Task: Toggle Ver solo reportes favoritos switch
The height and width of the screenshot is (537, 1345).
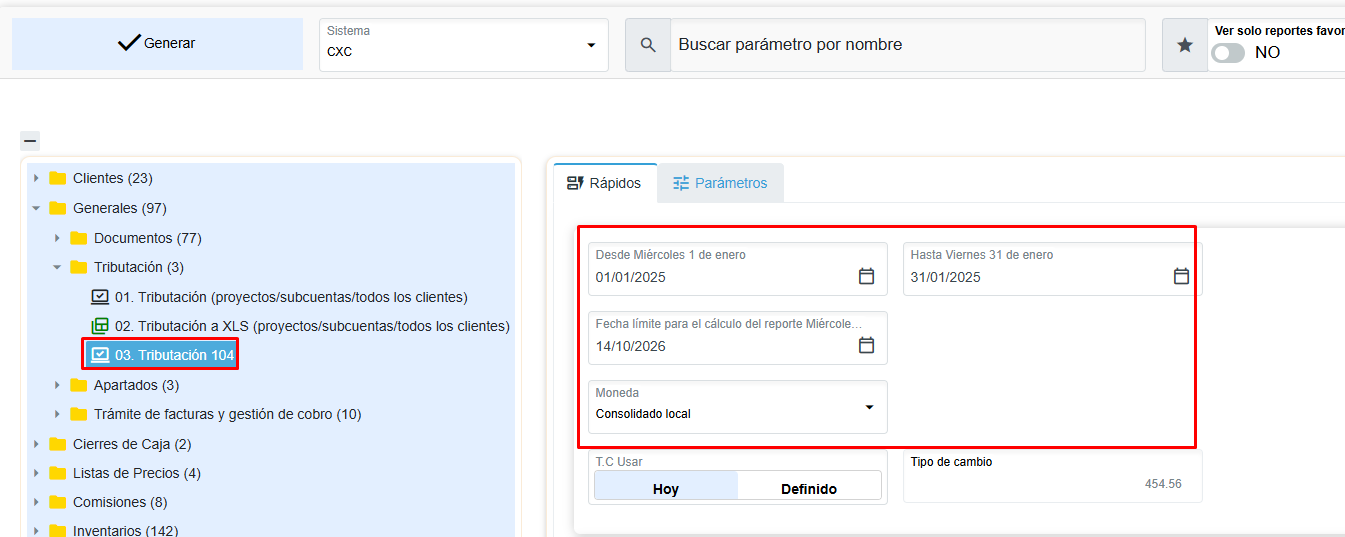Action: [1228, 53]
